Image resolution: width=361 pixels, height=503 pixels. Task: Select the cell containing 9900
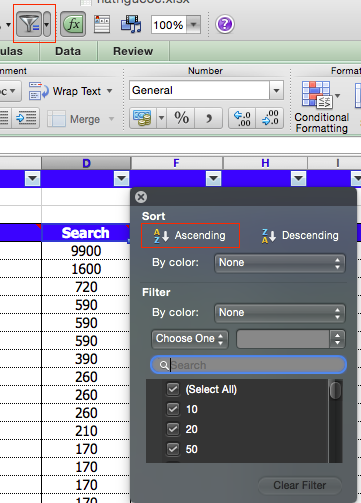click(x=86, y=251)
